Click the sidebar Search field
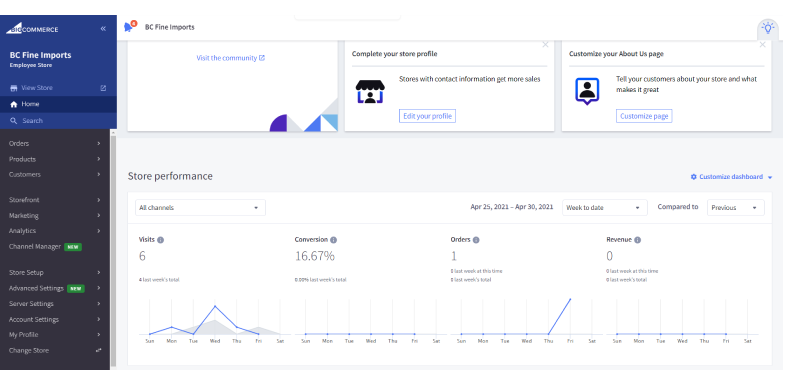The width and height of the screenshot is (794, 370). tap(58, 120)
